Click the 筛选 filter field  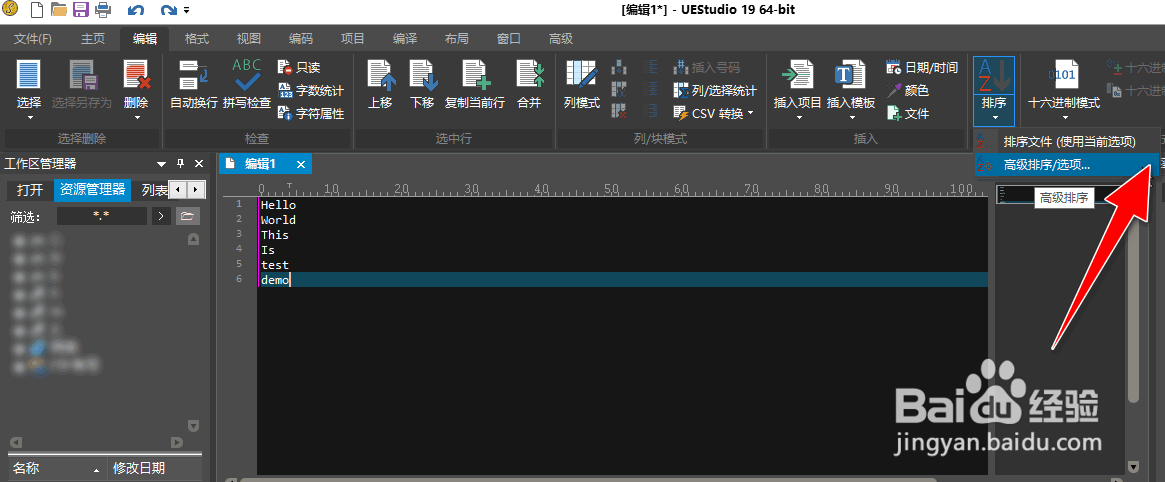click(102, 216)
